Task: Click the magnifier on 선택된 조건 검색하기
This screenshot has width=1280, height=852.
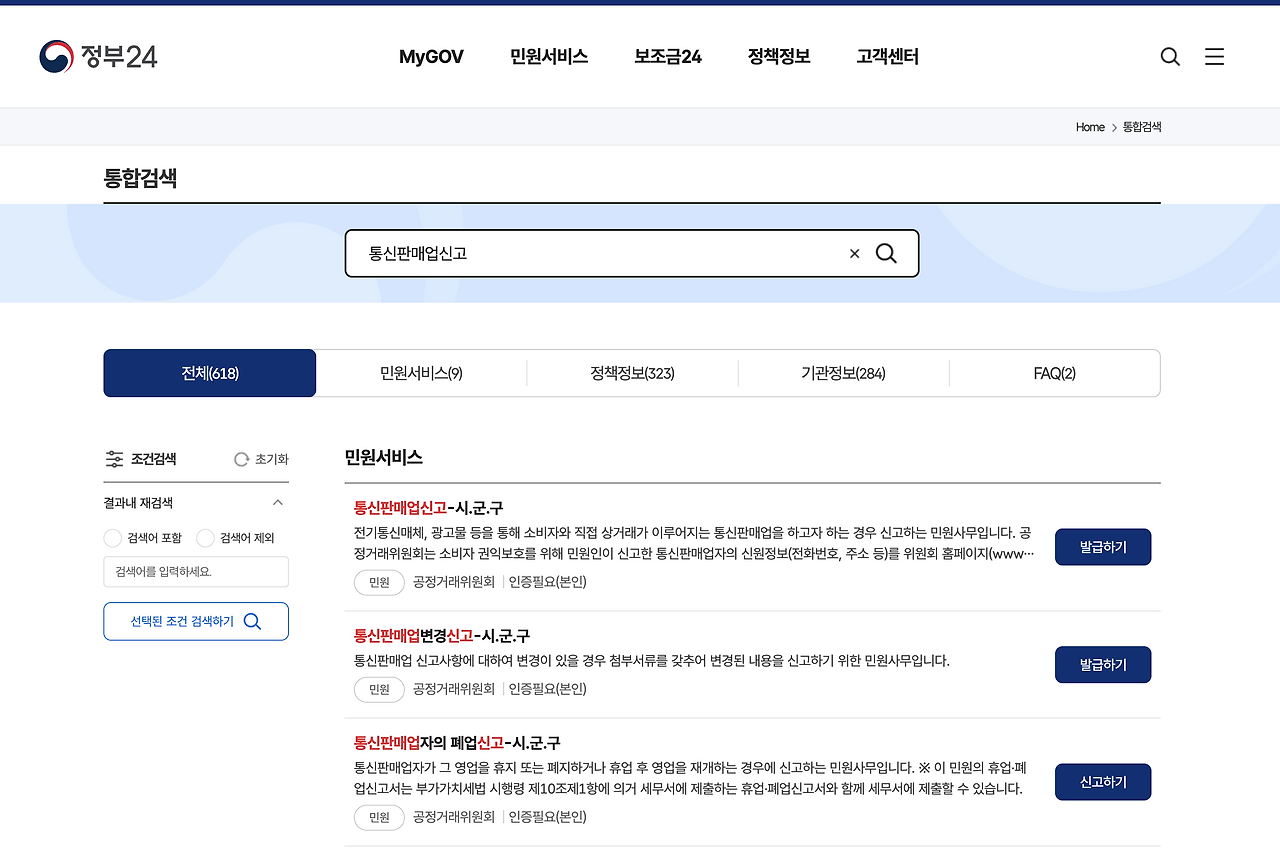Action: pyautogui.click(x=252, y=621)
